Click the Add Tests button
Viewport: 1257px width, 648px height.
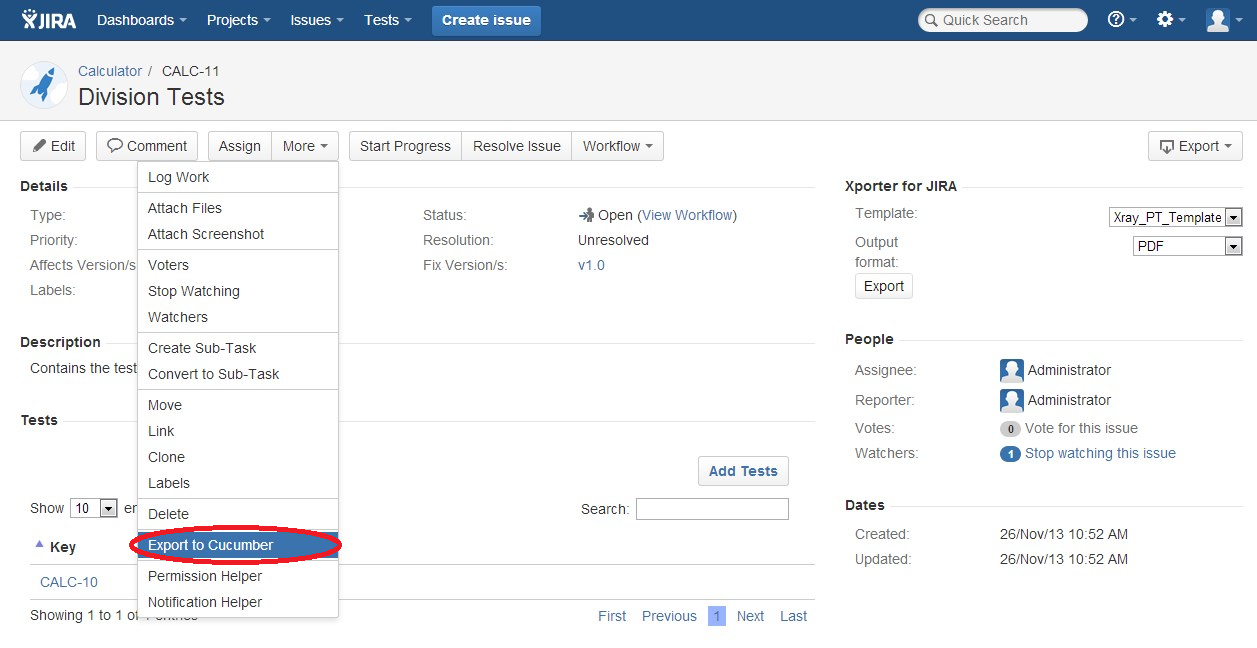pyautogui.click(x=743, y=471)
